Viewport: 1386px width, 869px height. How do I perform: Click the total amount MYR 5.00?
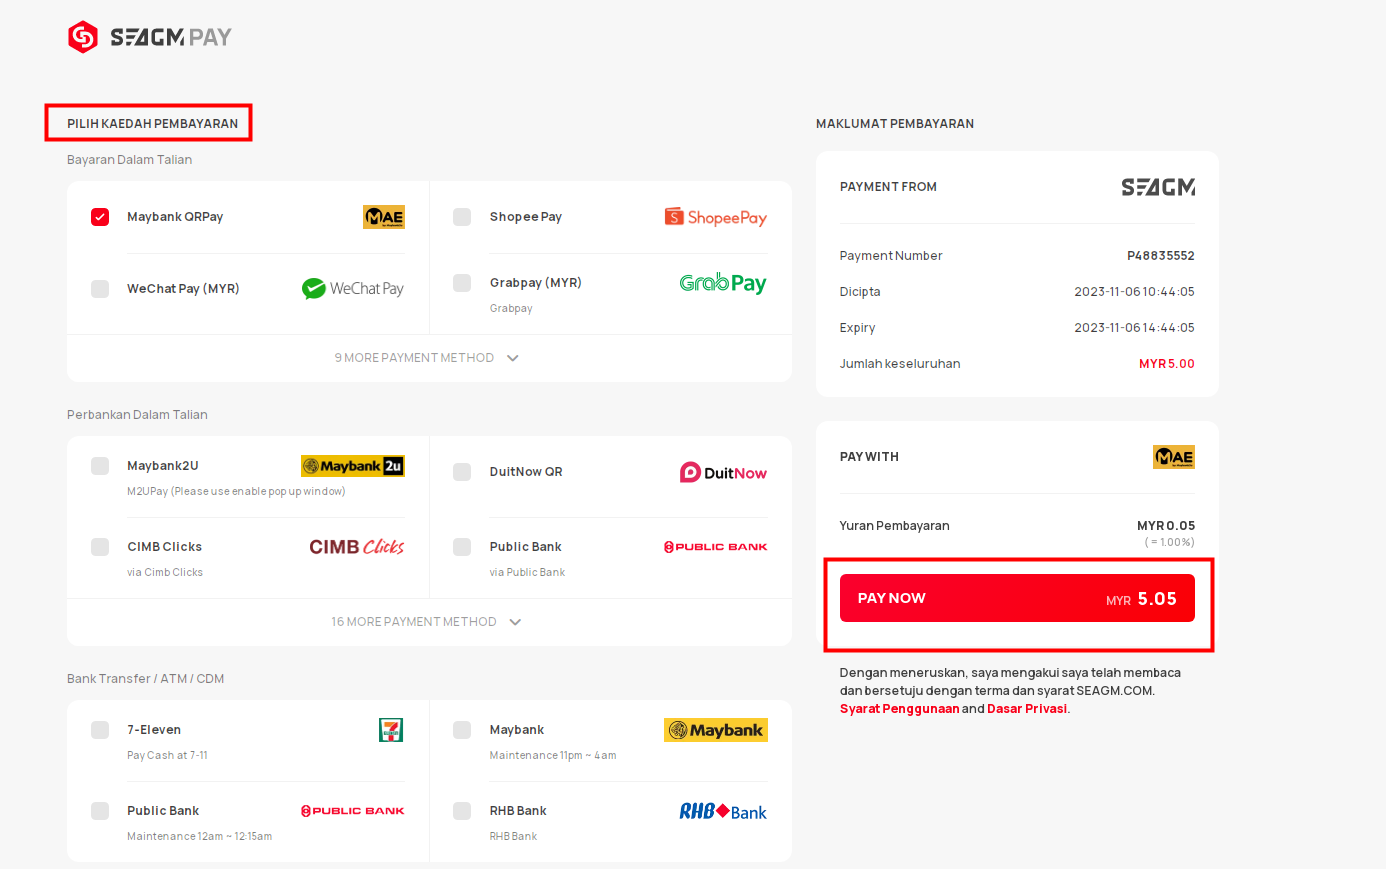tap(1167, 364)
